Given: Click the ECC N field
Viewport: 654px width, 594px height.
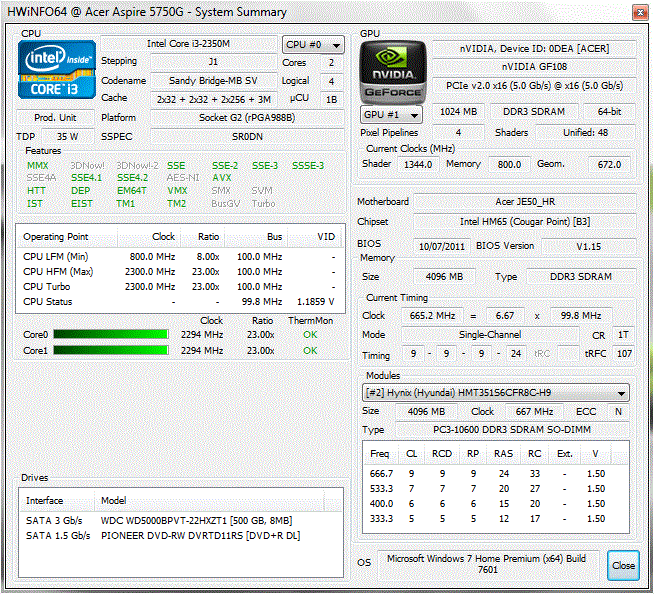Looking at the screenshot, I should 618,411.
